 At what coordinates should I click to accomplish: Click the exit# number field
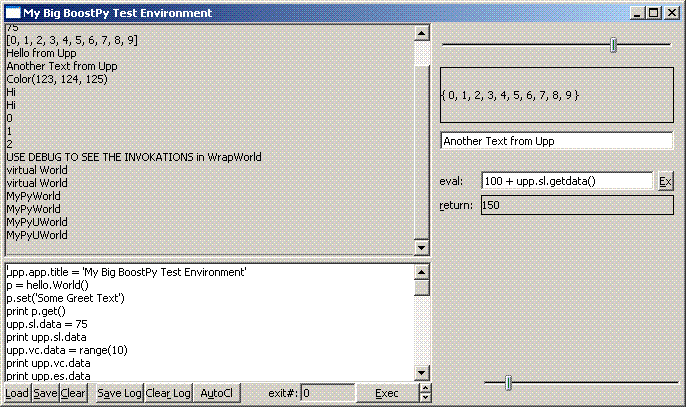point(327,393)
